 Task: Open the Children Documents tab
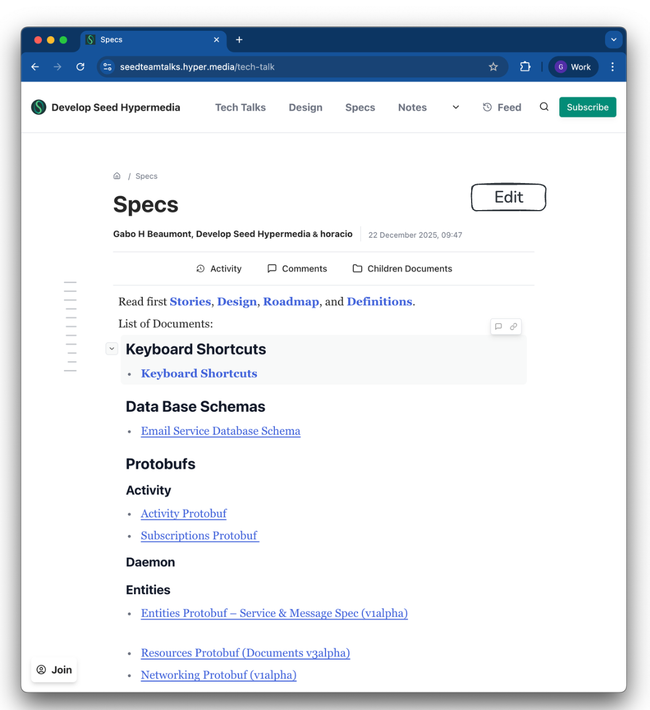click(x=402, y=269)
